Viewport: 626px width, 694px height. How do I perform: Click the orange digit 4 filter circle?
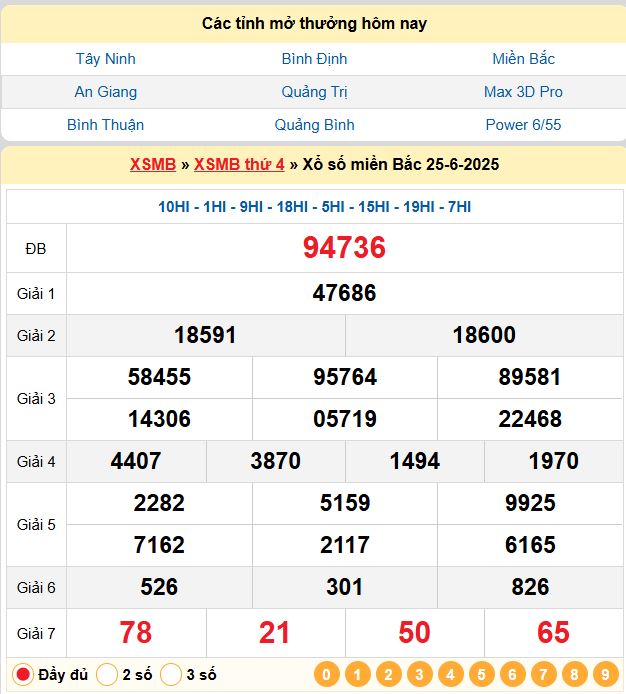(451, 675)
